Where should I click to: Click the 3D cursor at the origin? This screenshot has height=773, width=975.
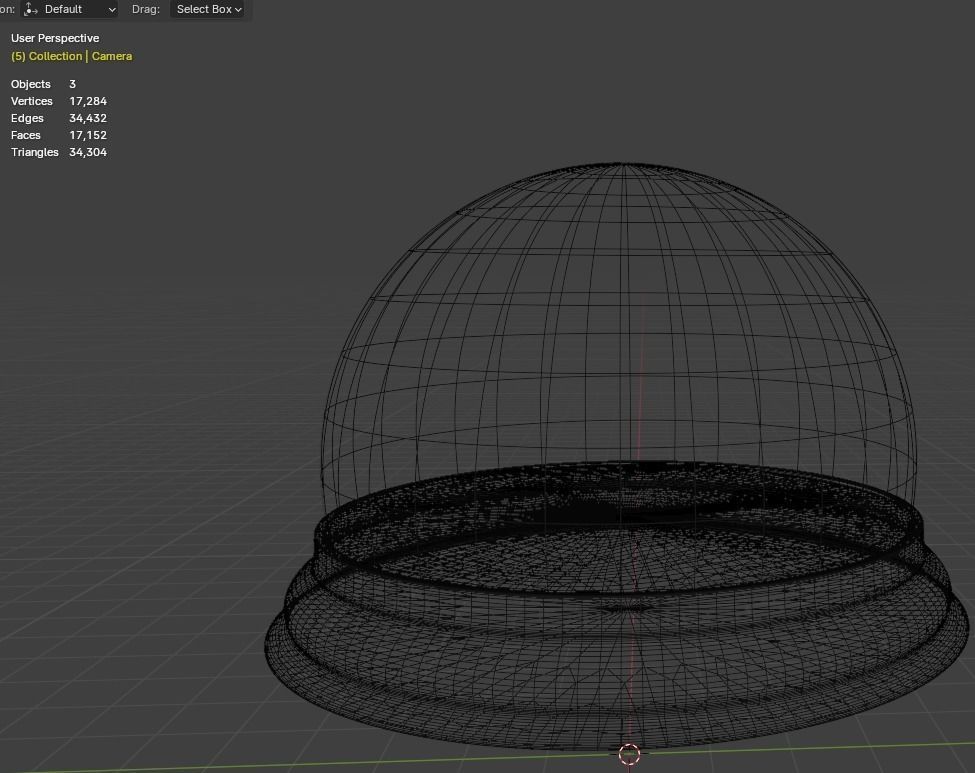[629, 754]
